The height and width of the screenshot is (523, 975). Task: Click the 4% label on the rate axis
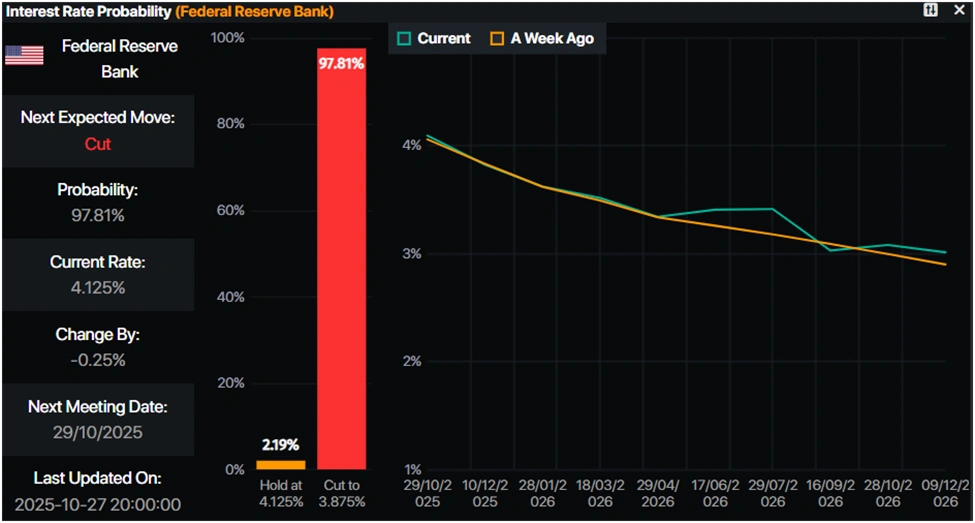[x=411, y=146]
